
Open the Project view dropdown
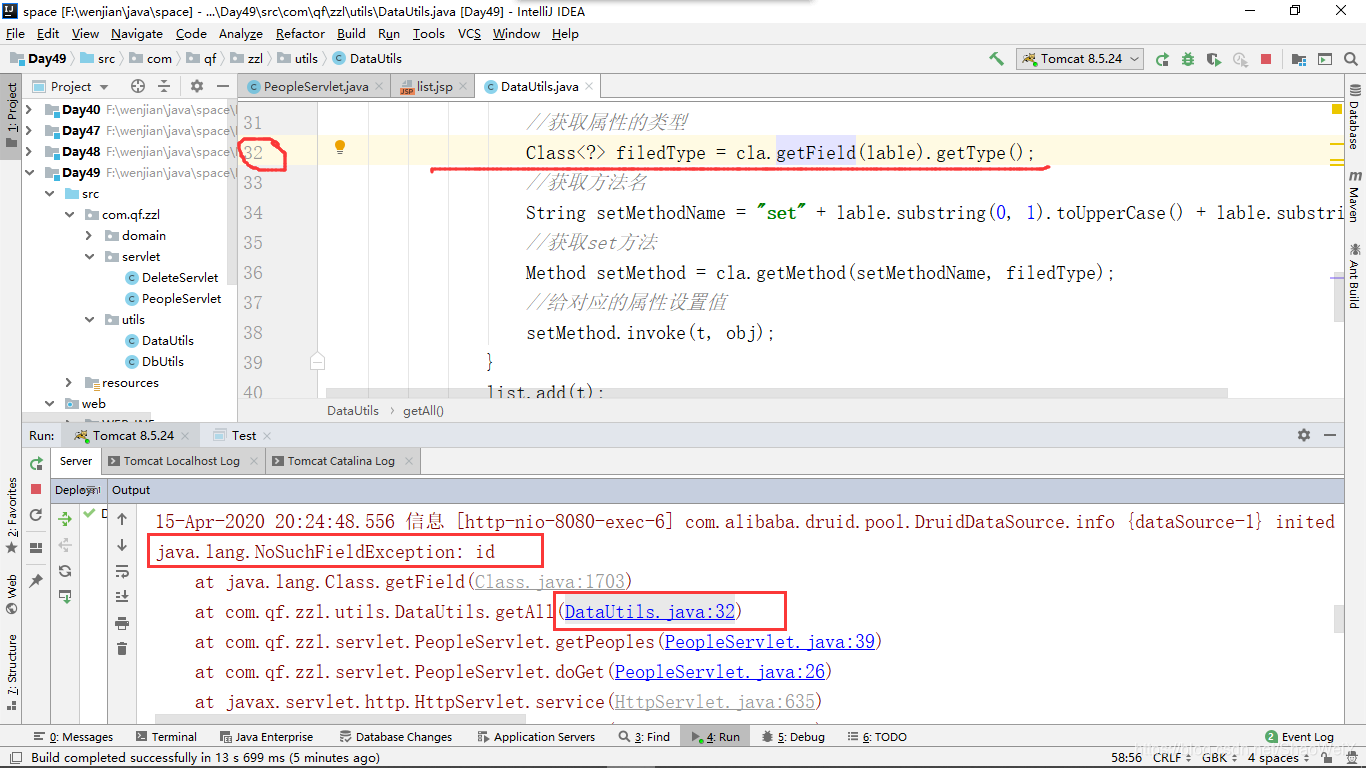tap(70, 86)
